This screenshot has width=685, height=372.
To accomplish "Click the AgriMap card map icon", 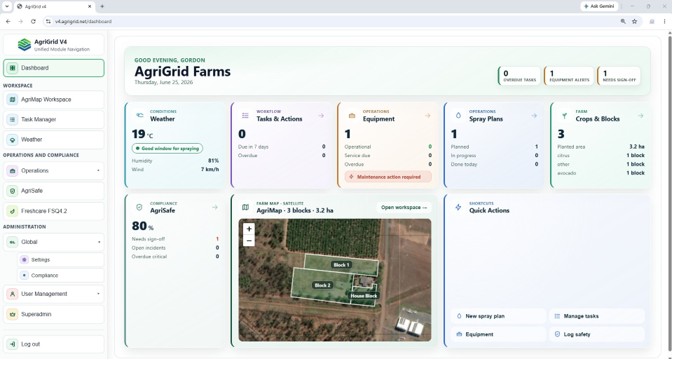I will point(246,207).
